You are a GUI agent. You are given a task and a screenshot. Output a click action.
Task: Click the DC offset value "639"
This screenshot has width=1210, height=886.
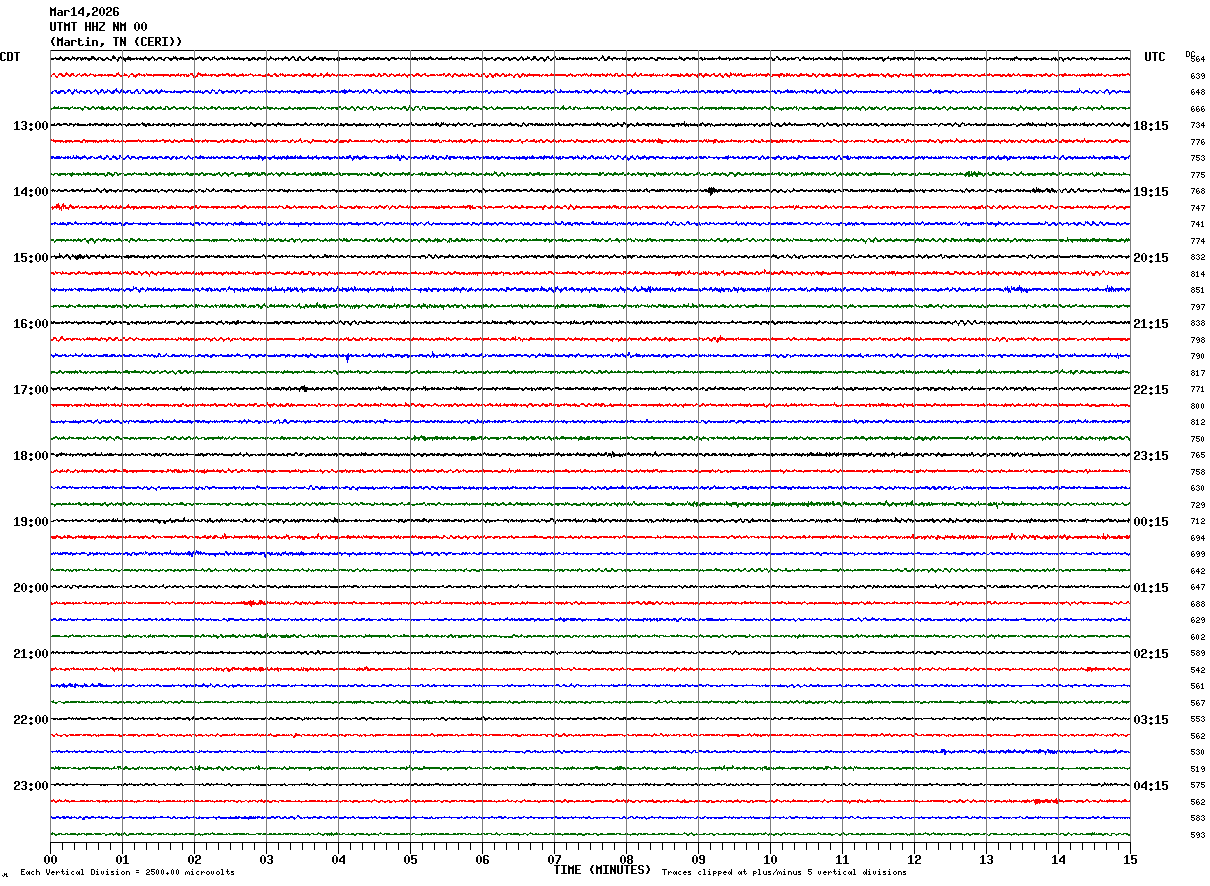coord(1197,76)
